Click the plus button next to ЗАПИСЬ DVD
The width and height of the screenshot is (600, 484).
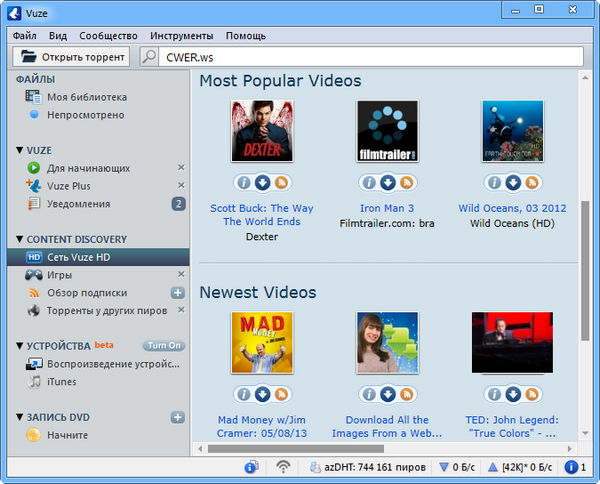click(x=178, y=417)
